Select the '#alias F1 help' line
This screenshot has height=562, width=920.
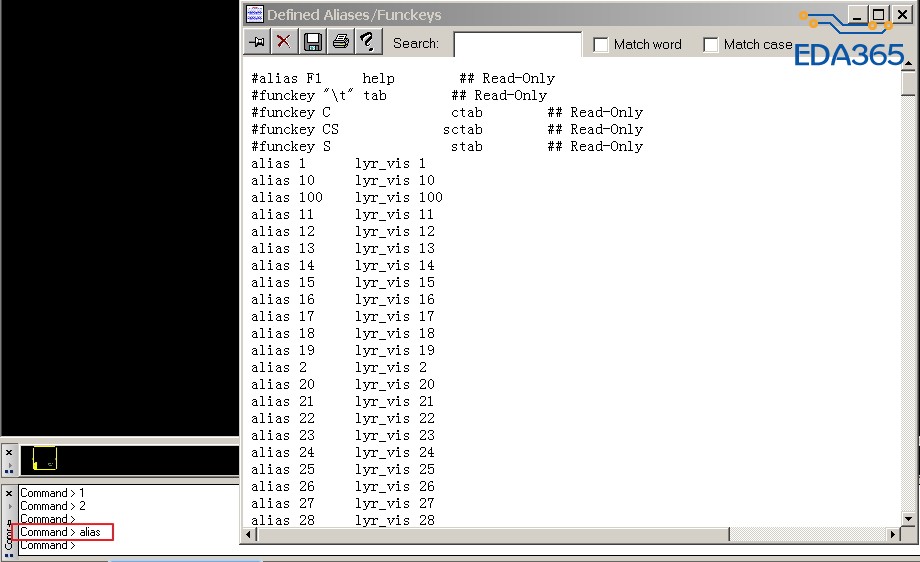click(403, 79)
